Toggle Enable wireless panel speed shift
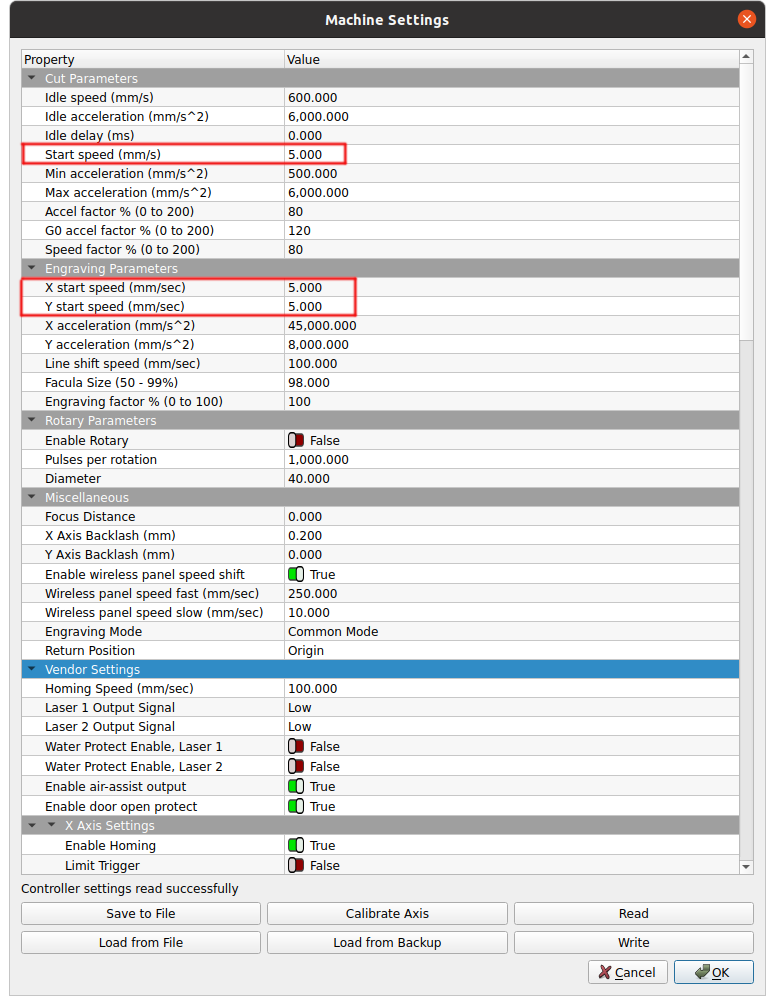Screen dimensions: 775x1005 [x=296, y=575]
